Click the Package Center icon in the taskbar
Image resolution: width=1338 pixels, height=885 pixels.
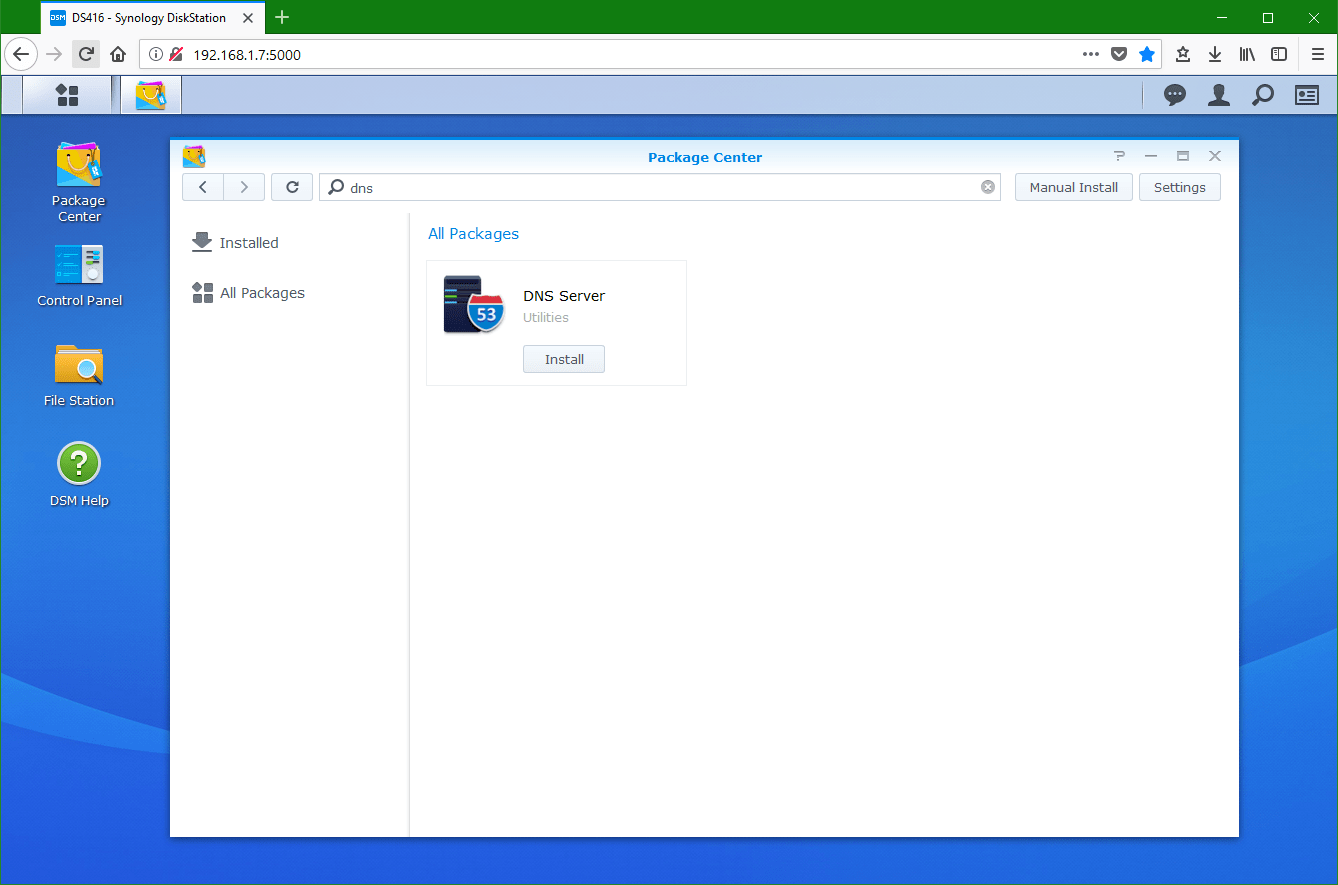tap(150, 94)
